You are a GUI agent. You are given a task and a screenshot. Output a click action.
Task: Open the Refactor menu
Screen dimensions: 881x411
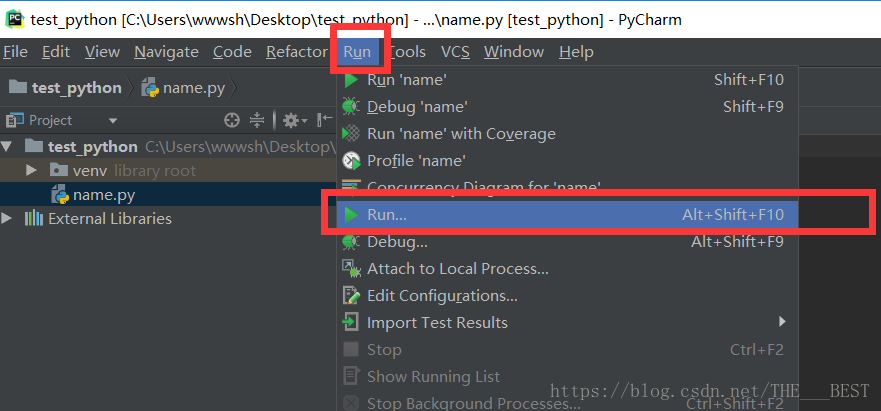click(297, 52)
